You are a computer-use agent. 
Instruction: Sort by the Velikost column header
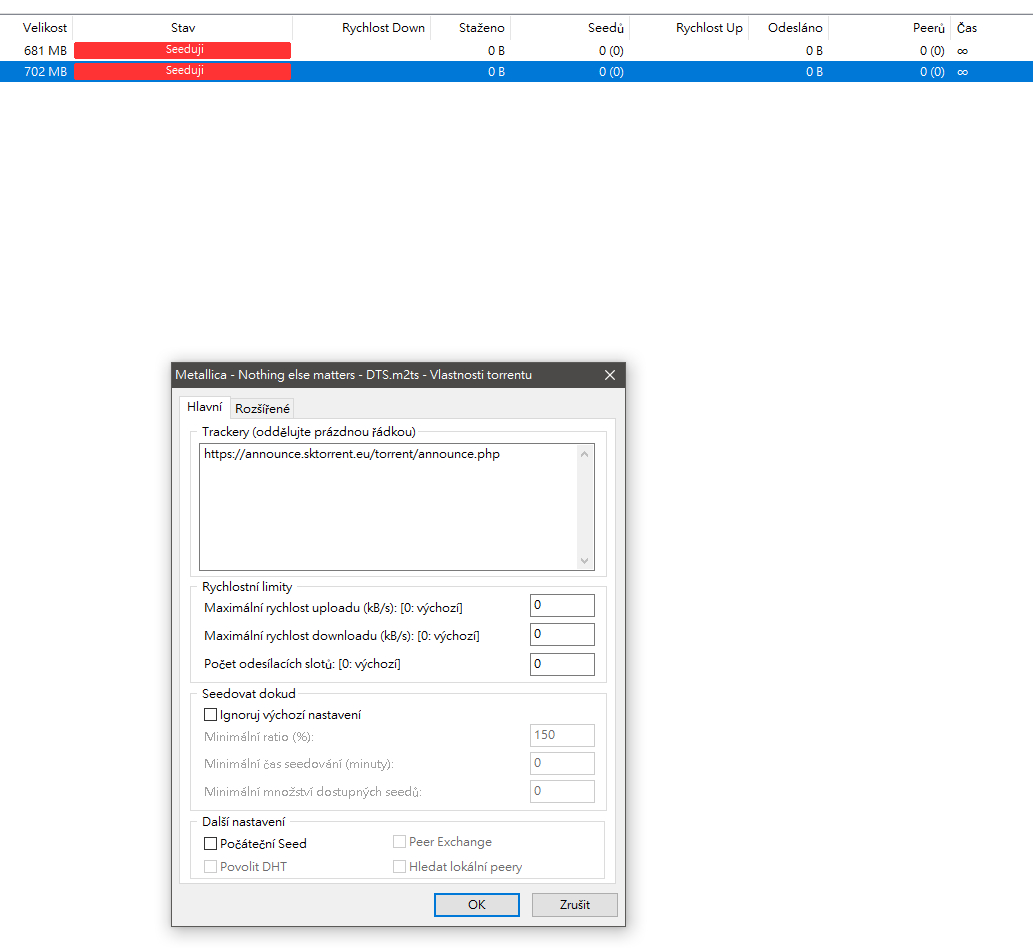[x=36, y=28]
